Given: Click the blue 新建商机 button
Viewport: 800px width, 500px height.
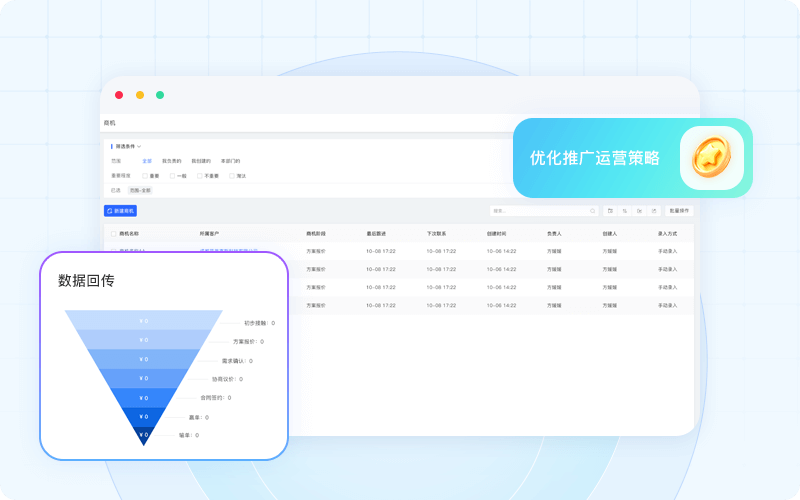Looking at the screenshot, I should pyautogui.click(x=120, y=211).
